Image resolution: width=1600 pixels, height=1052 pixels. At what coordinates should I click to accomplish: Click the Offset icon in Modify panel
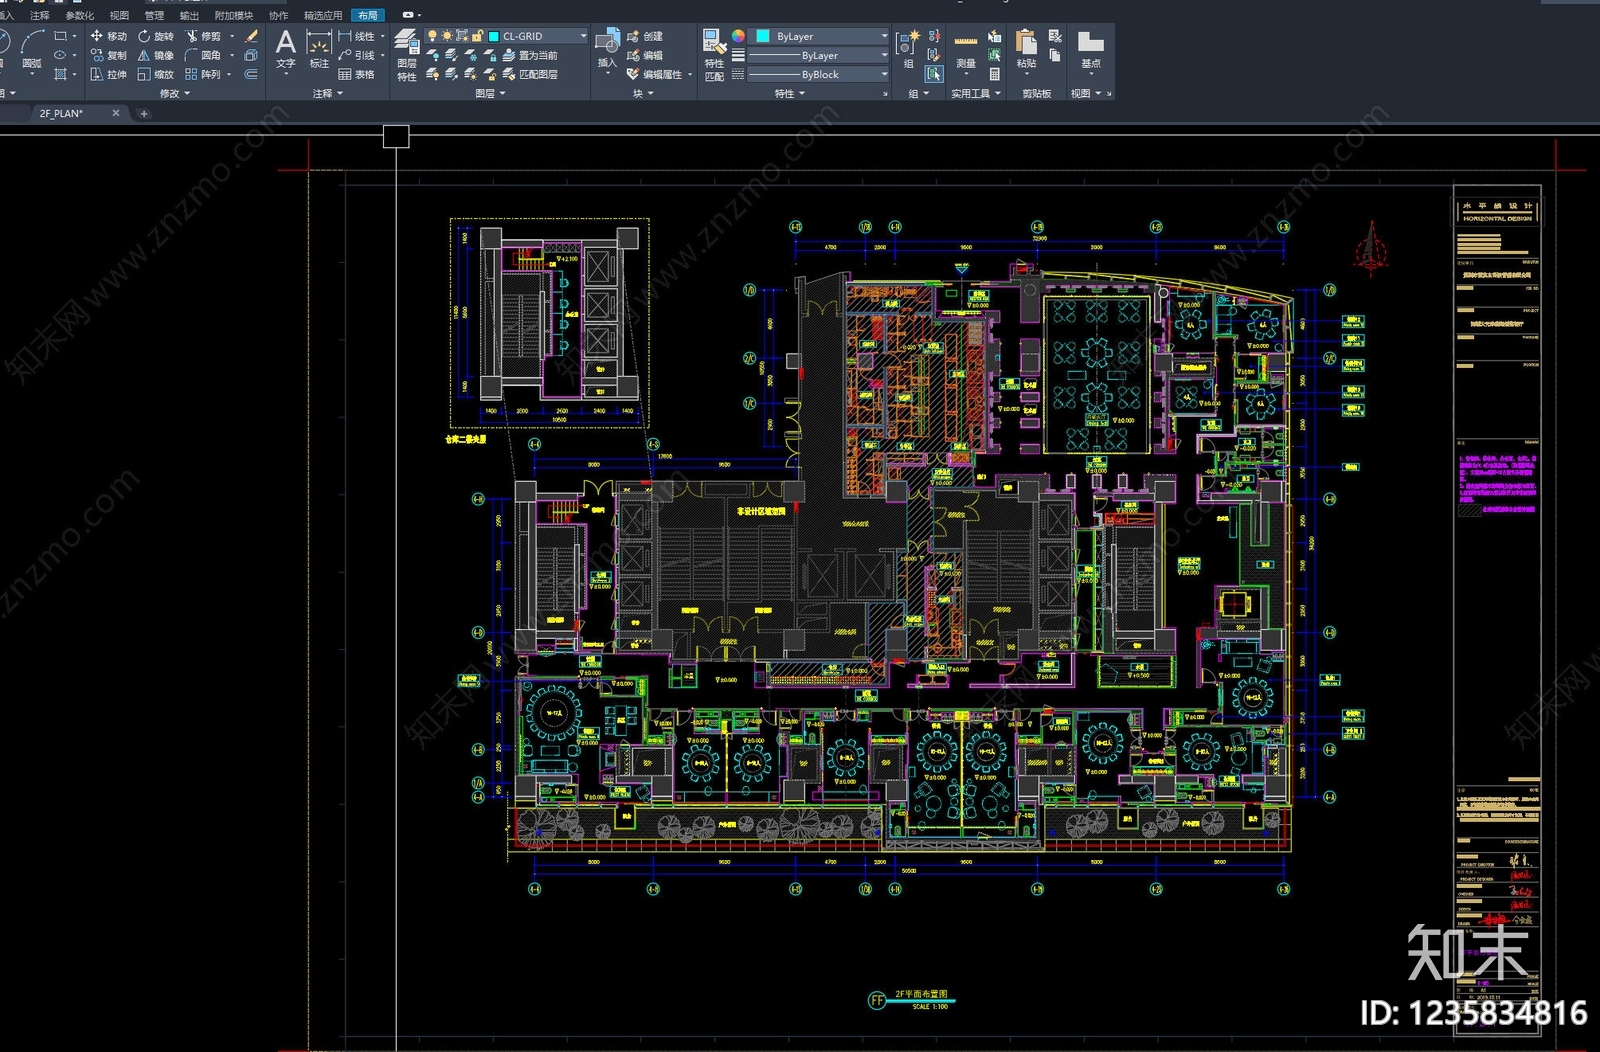click(251, 74)
